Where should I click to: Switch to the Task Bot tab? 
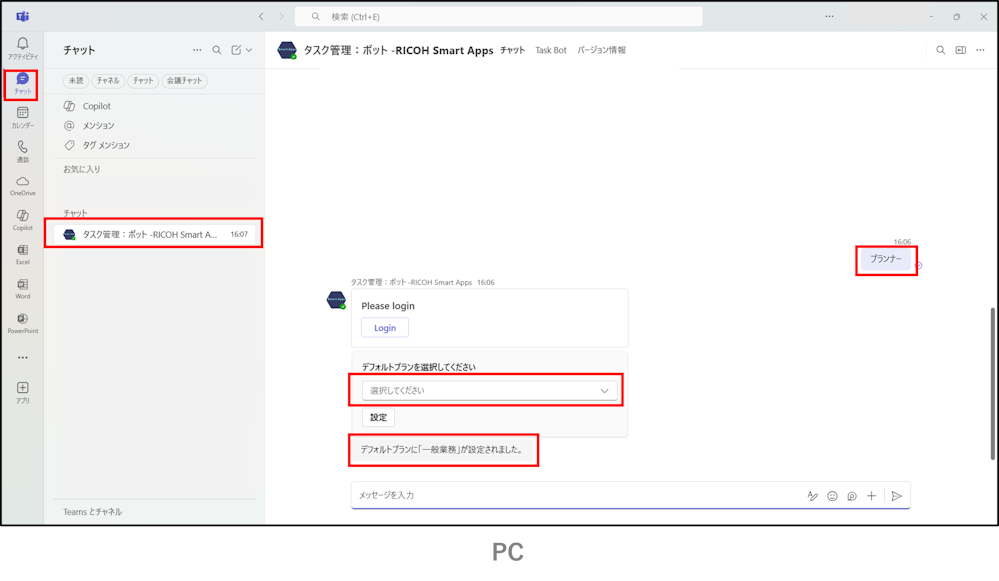(550, 50)
